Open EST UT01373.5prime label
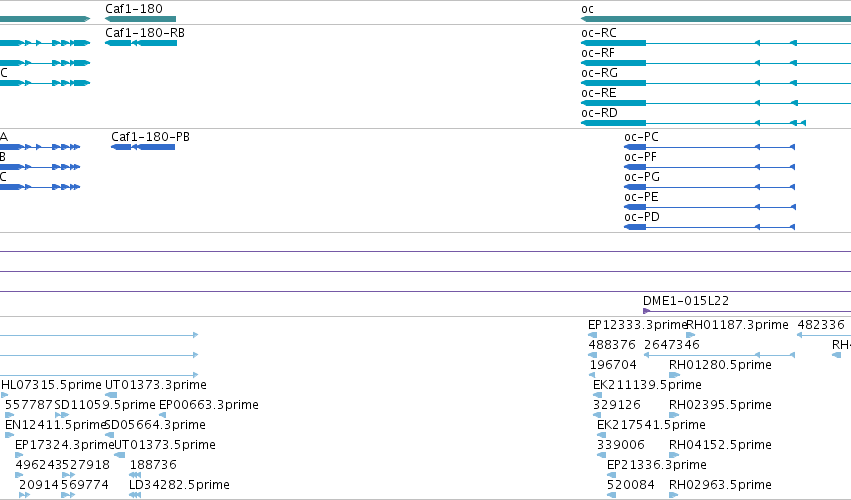The image size is (851, 500). click(165, 445)
